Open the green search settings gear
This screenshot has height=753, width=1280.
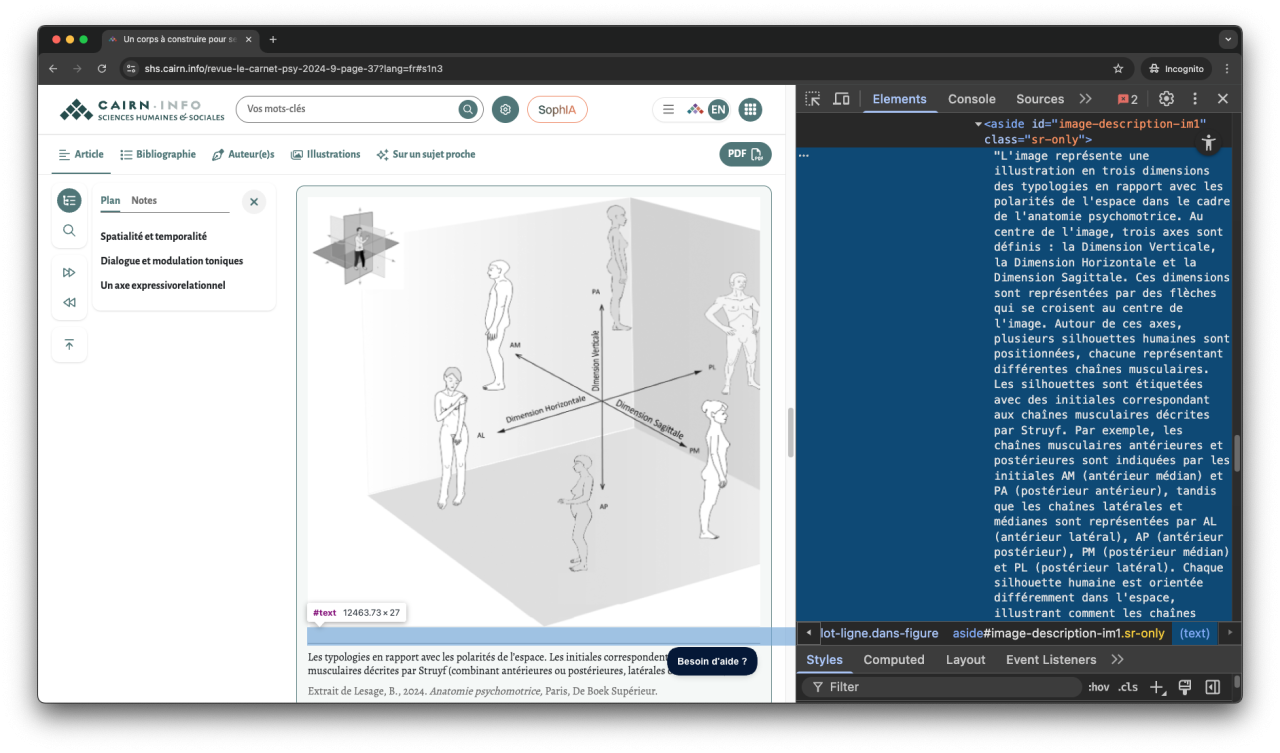point(505,109)
